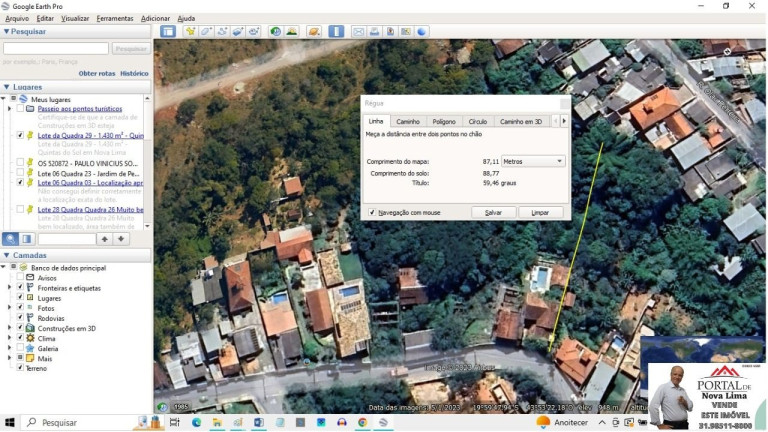Expand the Clima layer arrow

[9, 338]
